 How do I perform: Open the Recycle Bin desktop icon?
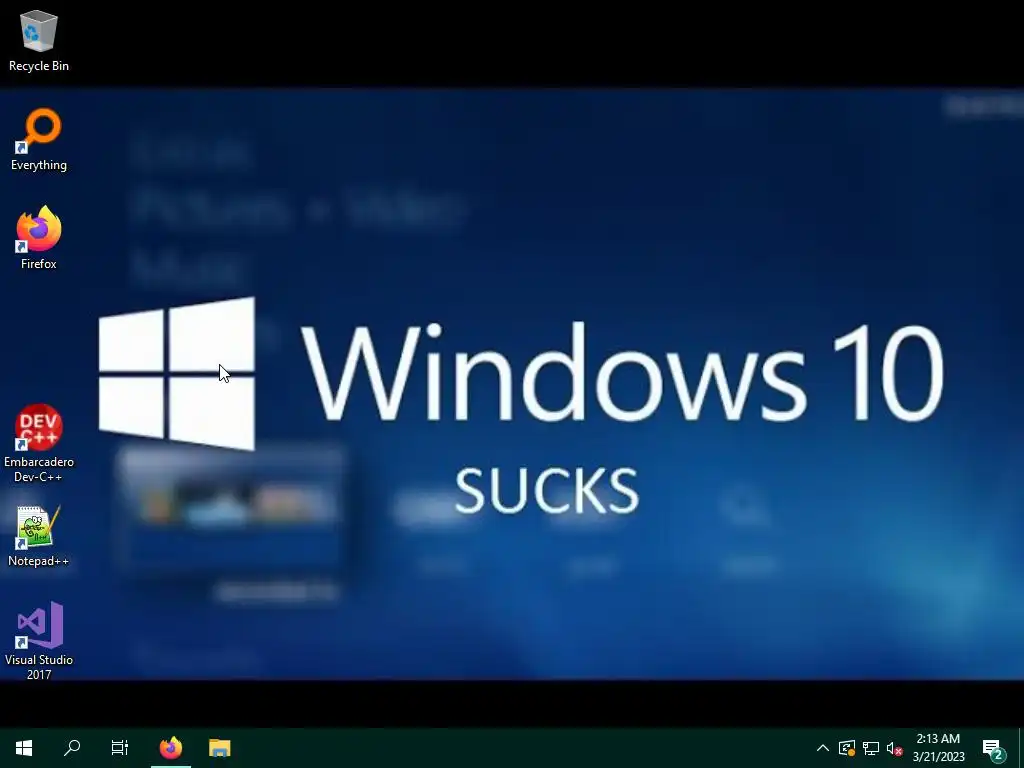pos(39,40)
